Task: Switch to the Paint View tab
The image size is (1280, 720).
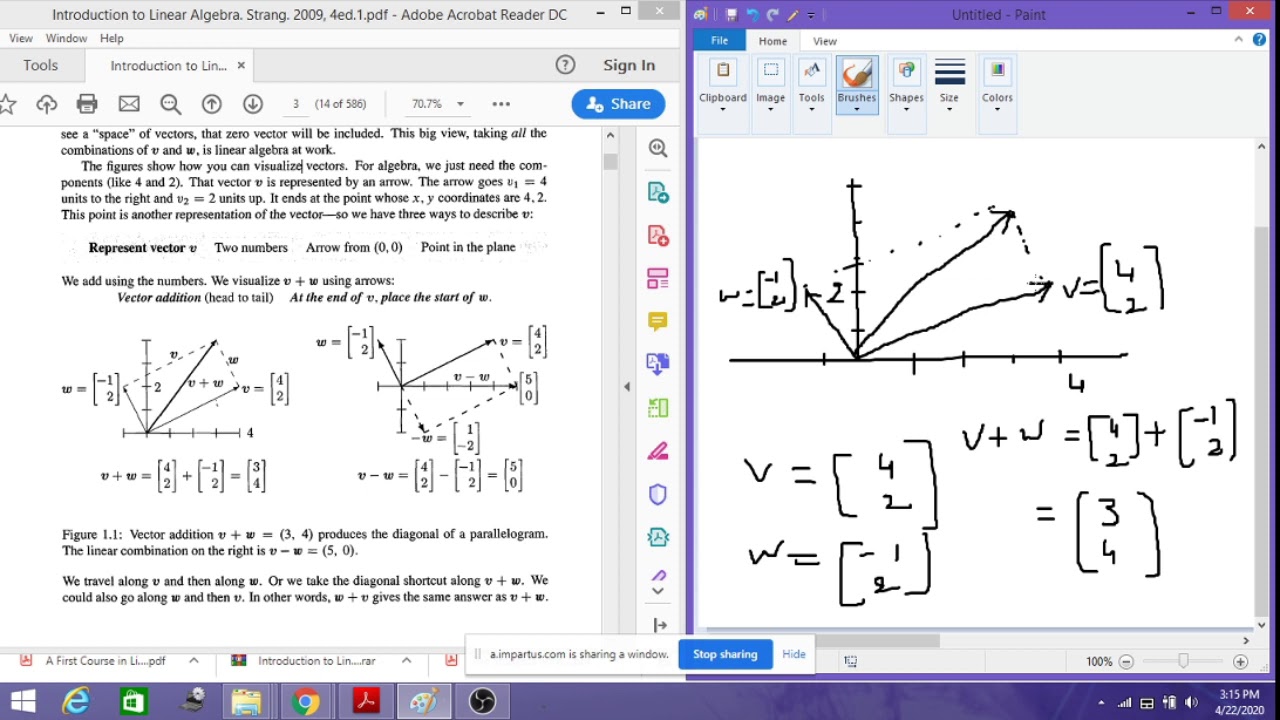Action: pos(825,41)
